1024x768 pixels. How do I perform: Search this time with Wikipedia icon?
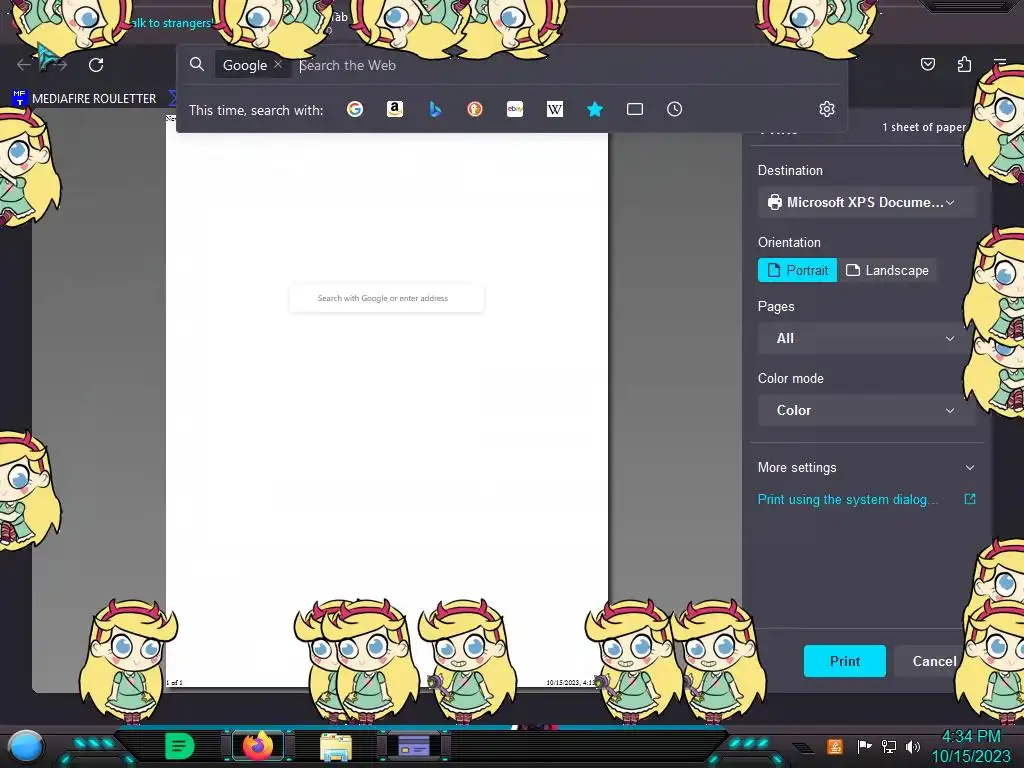point(554,109)
